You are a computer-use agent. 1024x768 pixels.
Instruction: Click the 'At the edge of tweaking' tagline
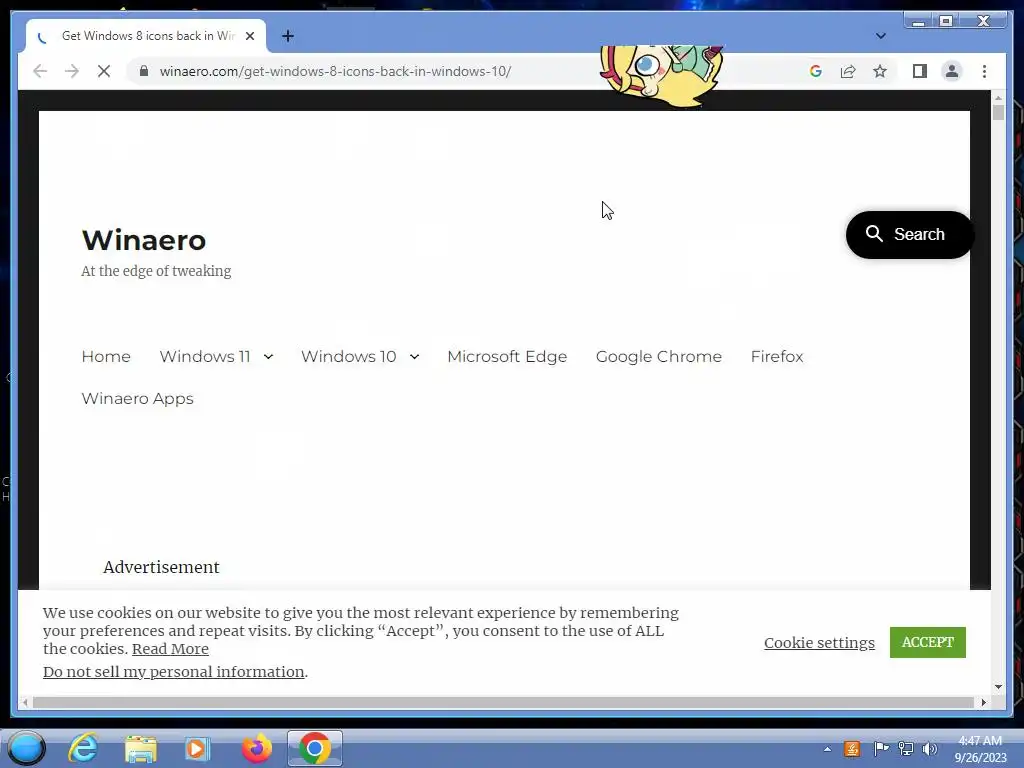coord(156,271)
